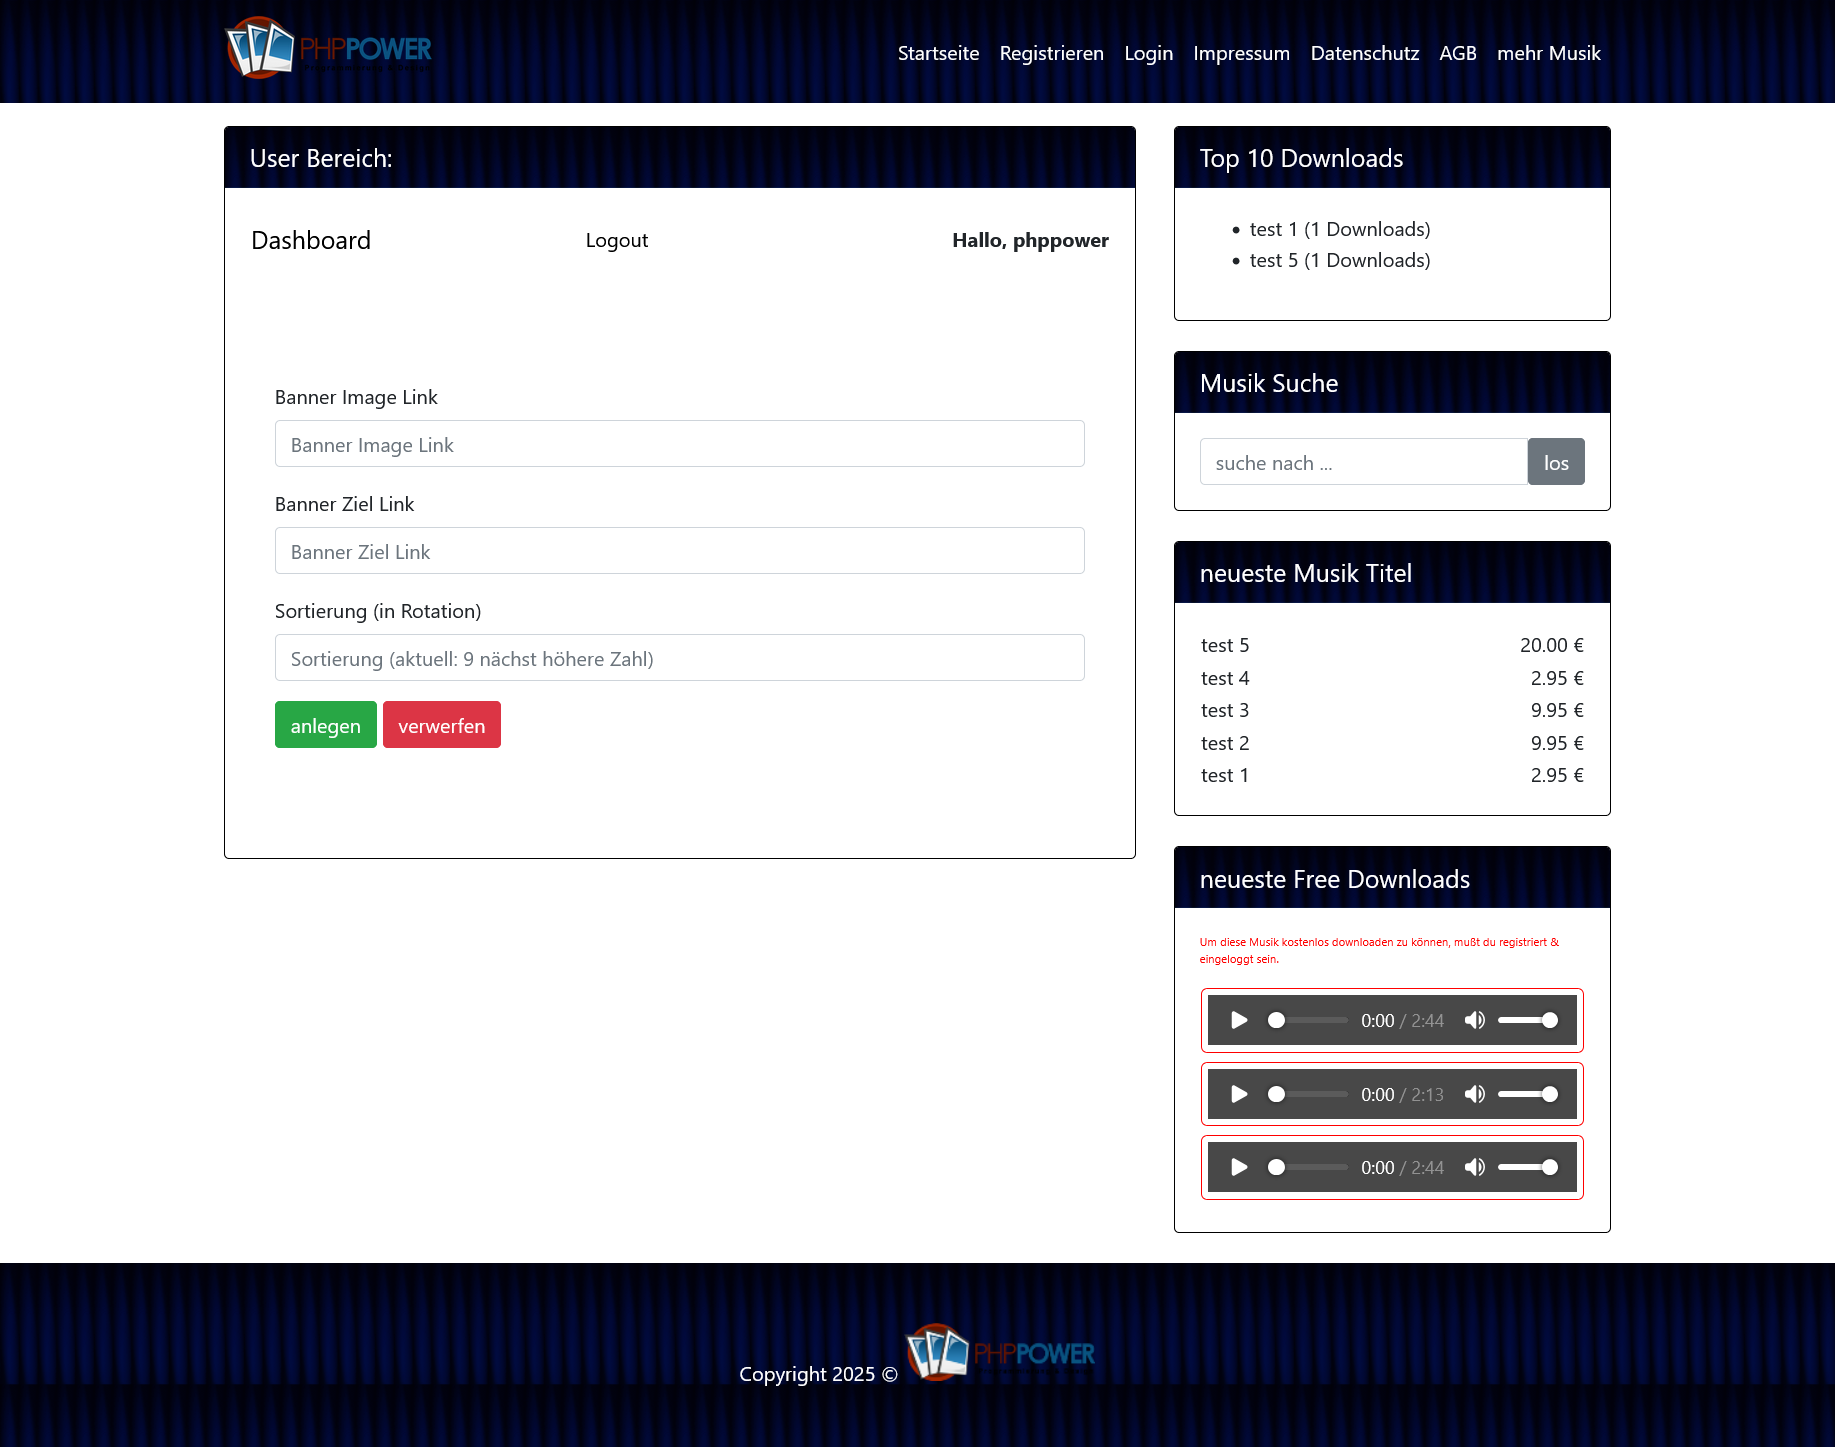Mute the third audio player
The image size is (1835, 1447).
[x=1474, y=1167]
